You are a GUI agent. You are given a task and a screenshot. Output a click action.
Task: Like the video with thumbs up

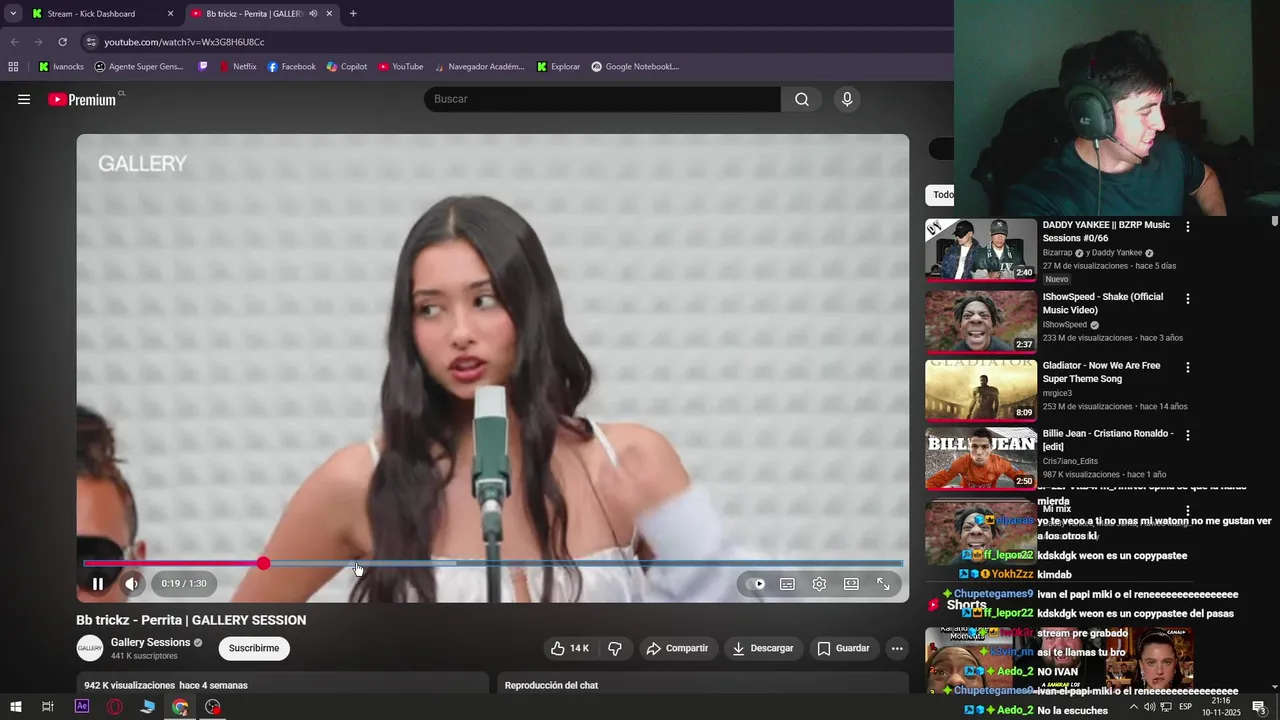coord(570,648)
